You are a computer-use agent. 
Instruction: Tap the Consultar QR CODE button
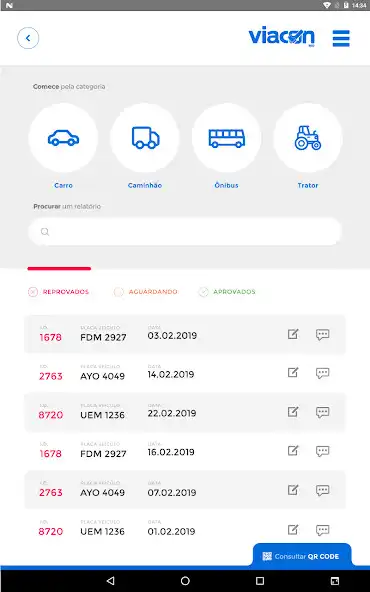click(x=301, y=556)
